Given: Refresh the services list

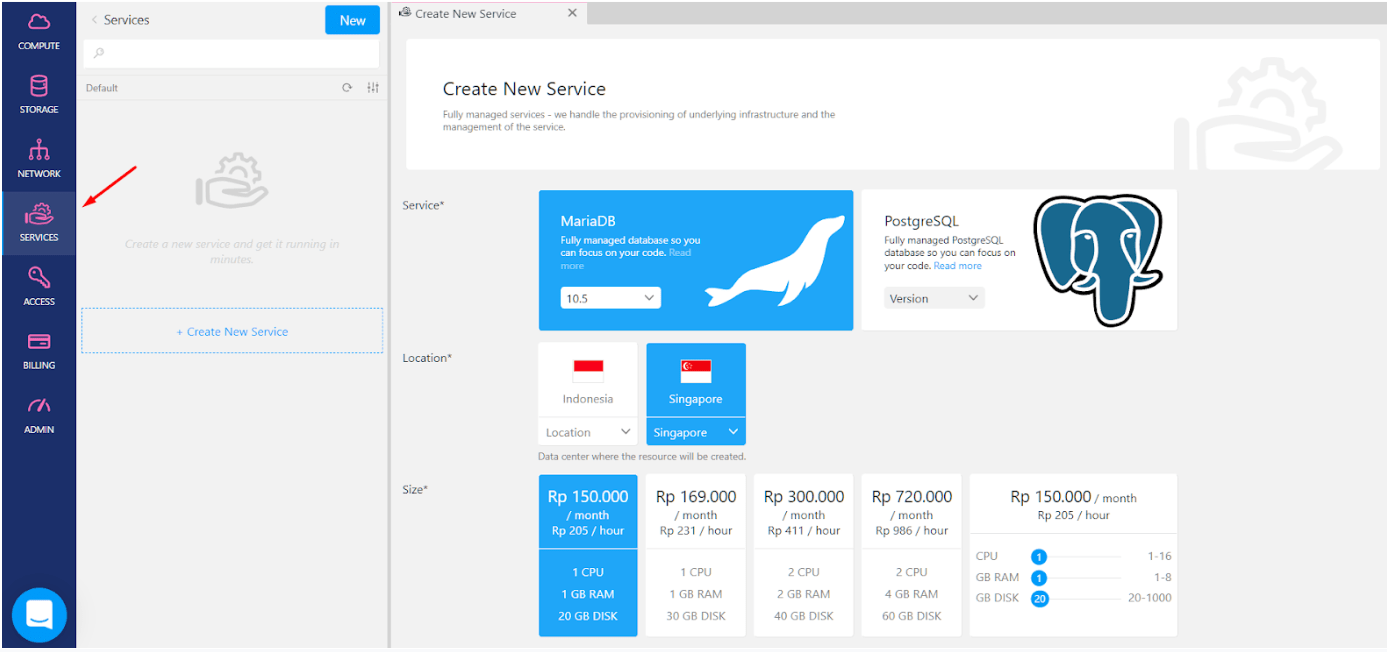Looking at the screenshot, I should pyautogui.click(x=347, y=88).
